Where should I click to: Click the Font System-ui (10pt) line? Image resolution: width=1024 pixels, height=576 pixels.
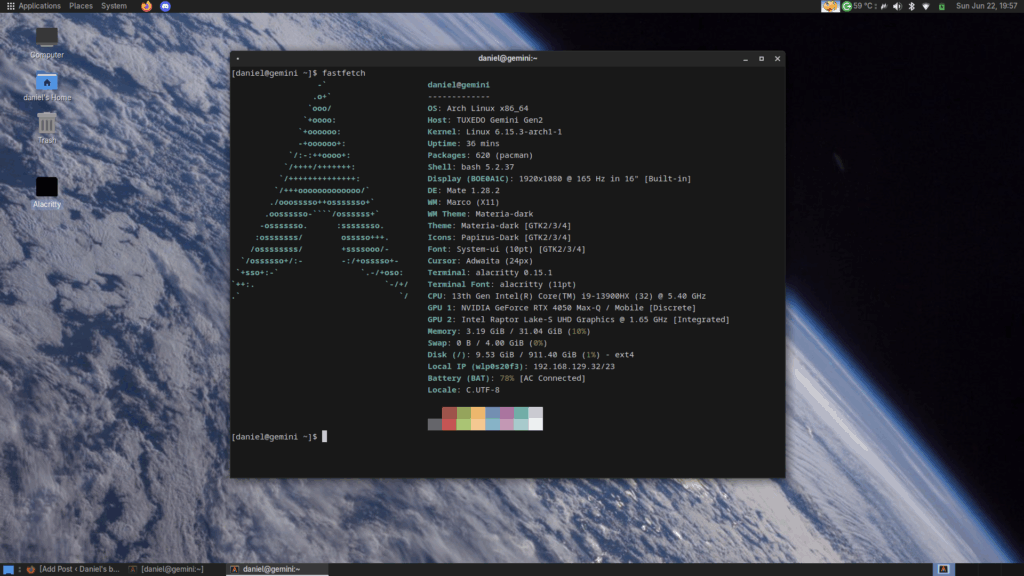(507, 249)
